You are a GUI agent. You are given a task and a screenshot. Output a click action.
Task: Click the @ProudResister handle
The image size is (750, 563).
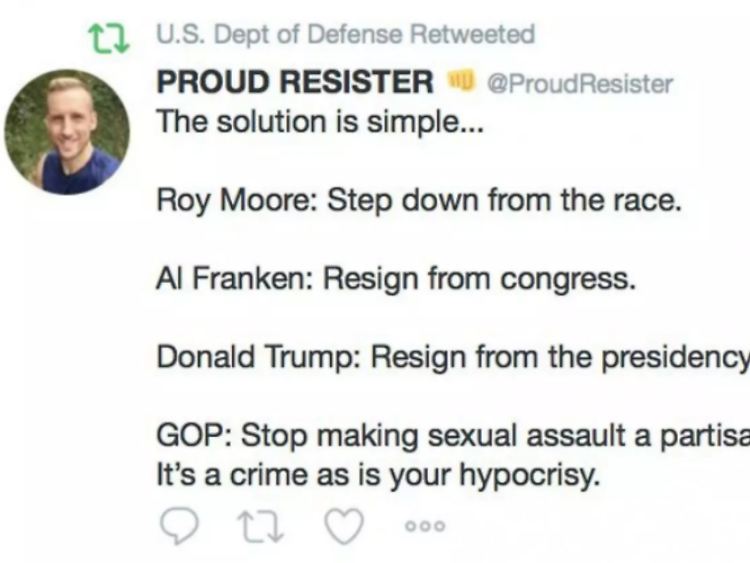click(579, 83)
